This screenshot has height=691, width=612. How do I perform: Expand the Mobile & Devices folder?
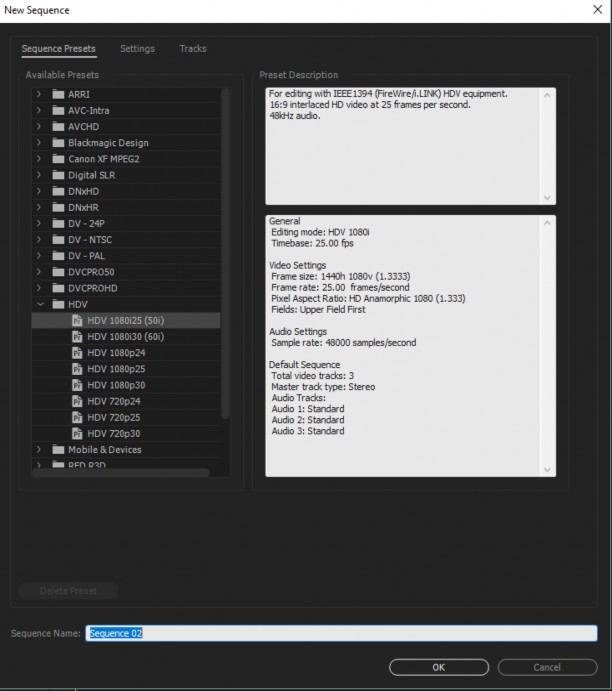(39, 450)
